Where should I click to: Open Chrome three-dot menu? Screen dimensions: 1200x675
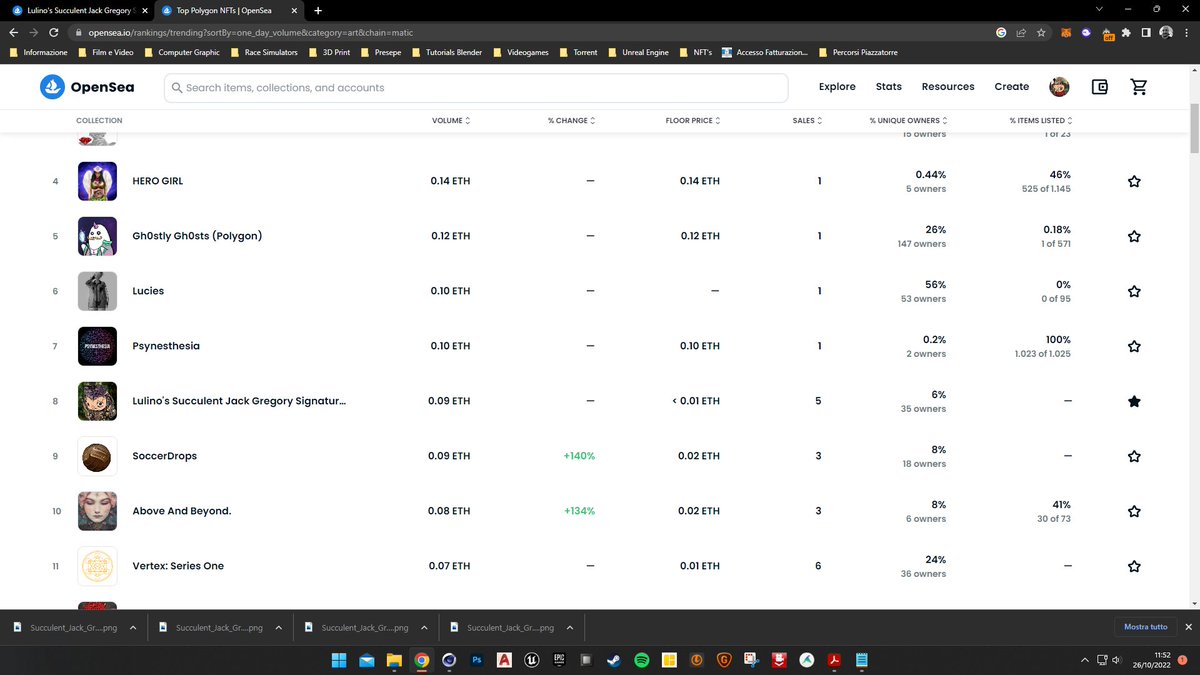coord(1186,32)
